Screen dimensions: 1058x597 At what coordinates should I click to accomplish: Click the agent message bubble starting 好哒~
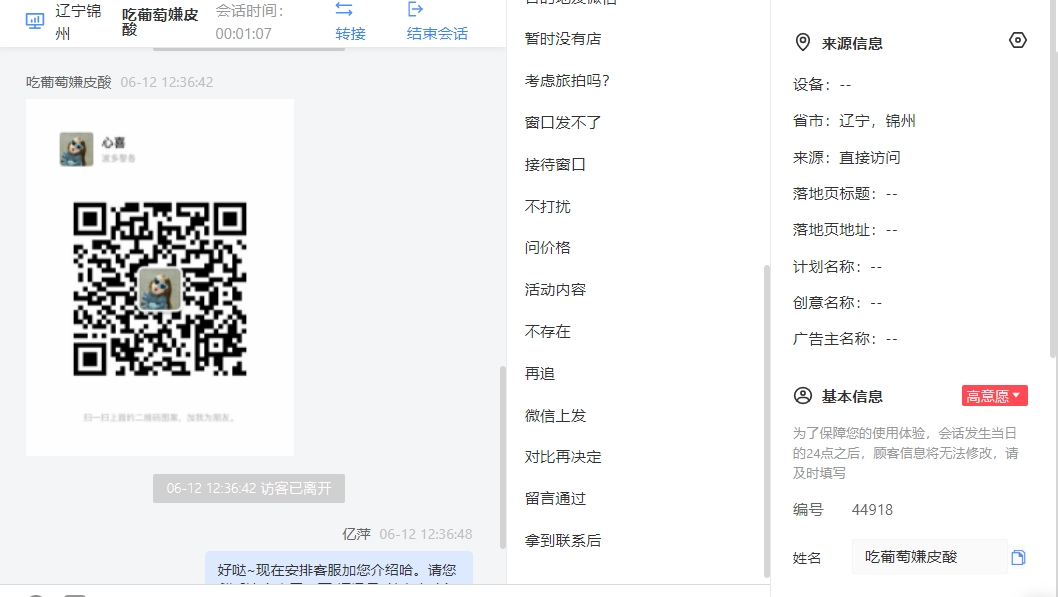[x=339, y=567]
